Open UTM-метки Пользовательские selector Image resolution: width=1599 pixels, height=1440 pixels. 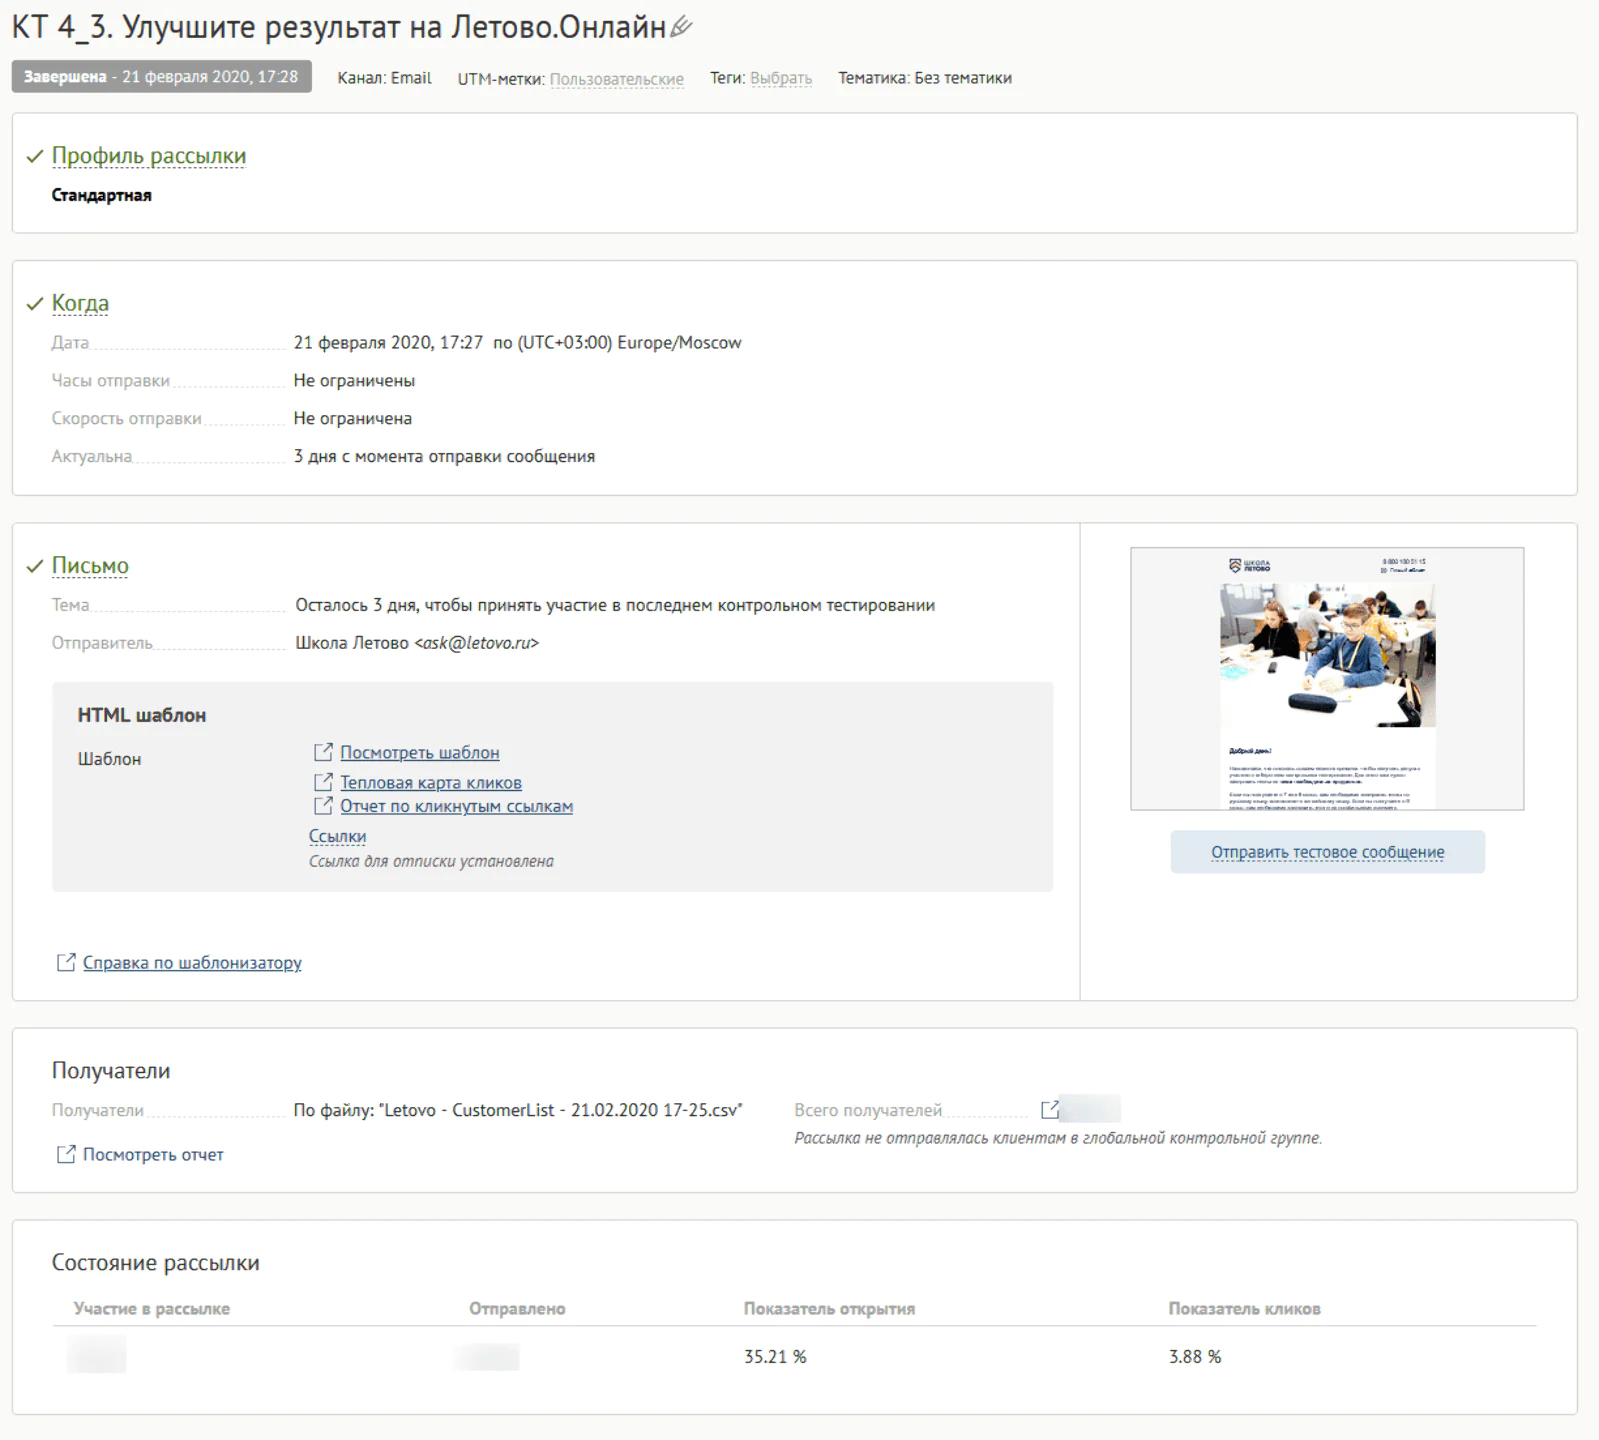tap(617, 79)
